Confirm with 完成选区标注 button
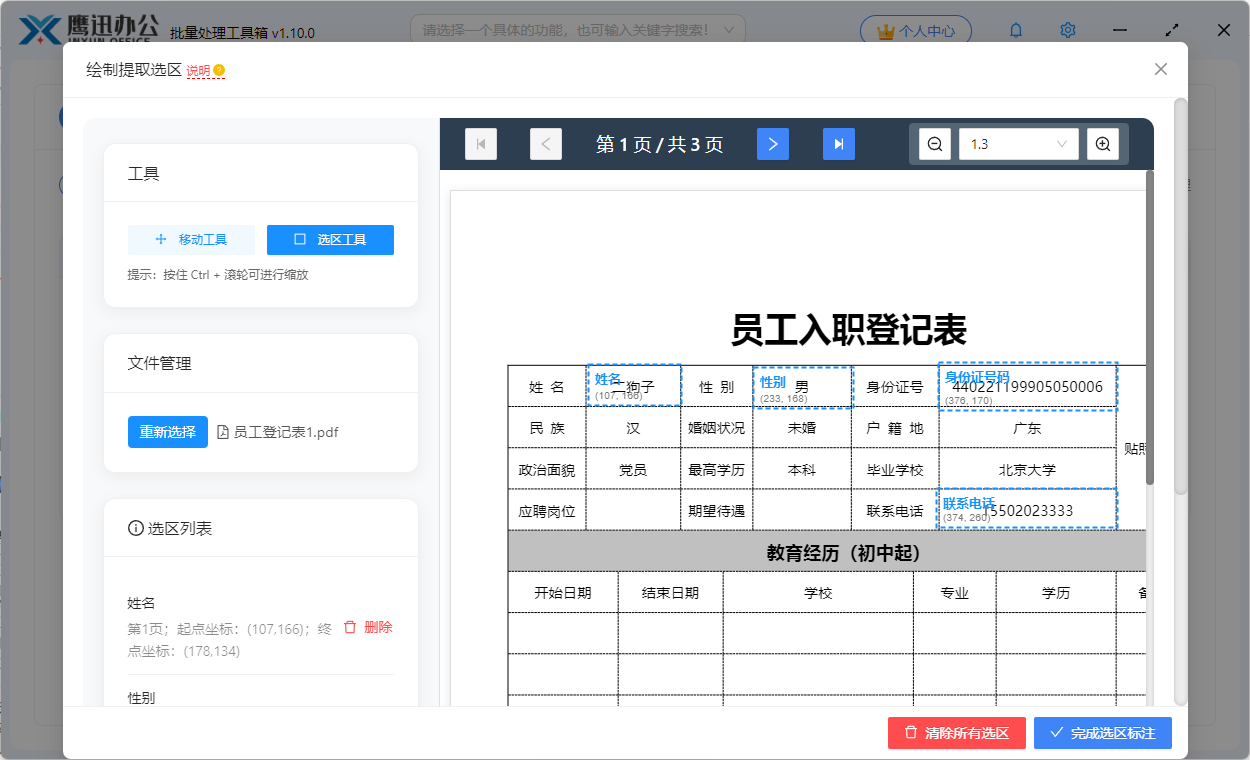This screenshot has height=760, width=1250. (1103, 733)
